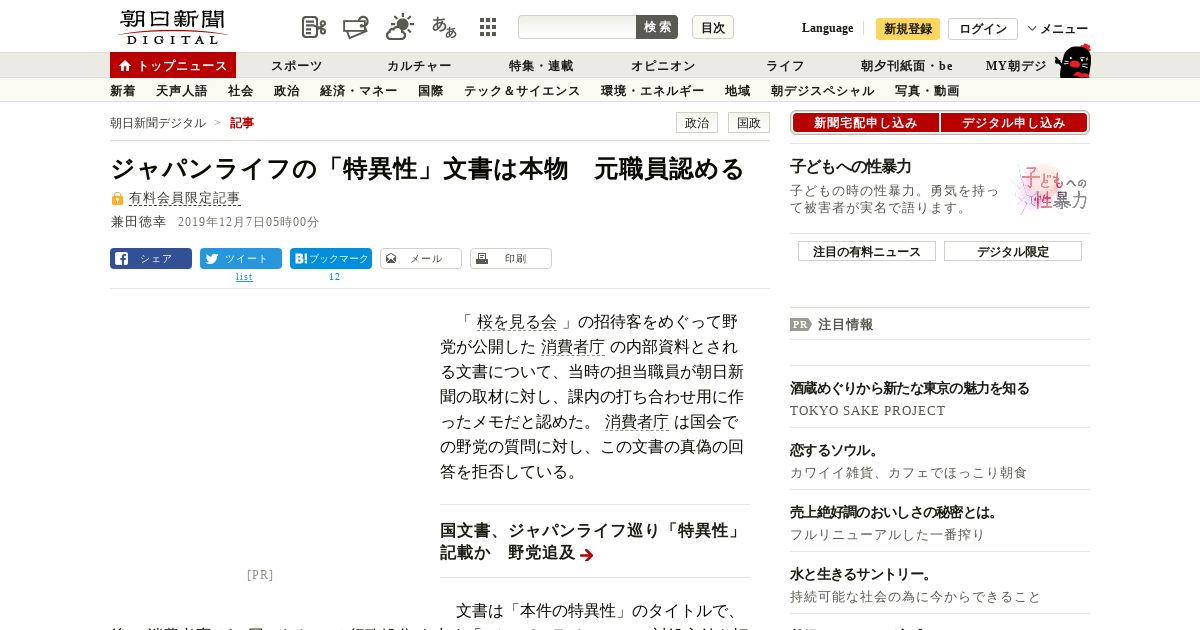The image size is (1200, 630).
Task: Click 新聞宅配申し込み button
Action: [x=866, y=123]
